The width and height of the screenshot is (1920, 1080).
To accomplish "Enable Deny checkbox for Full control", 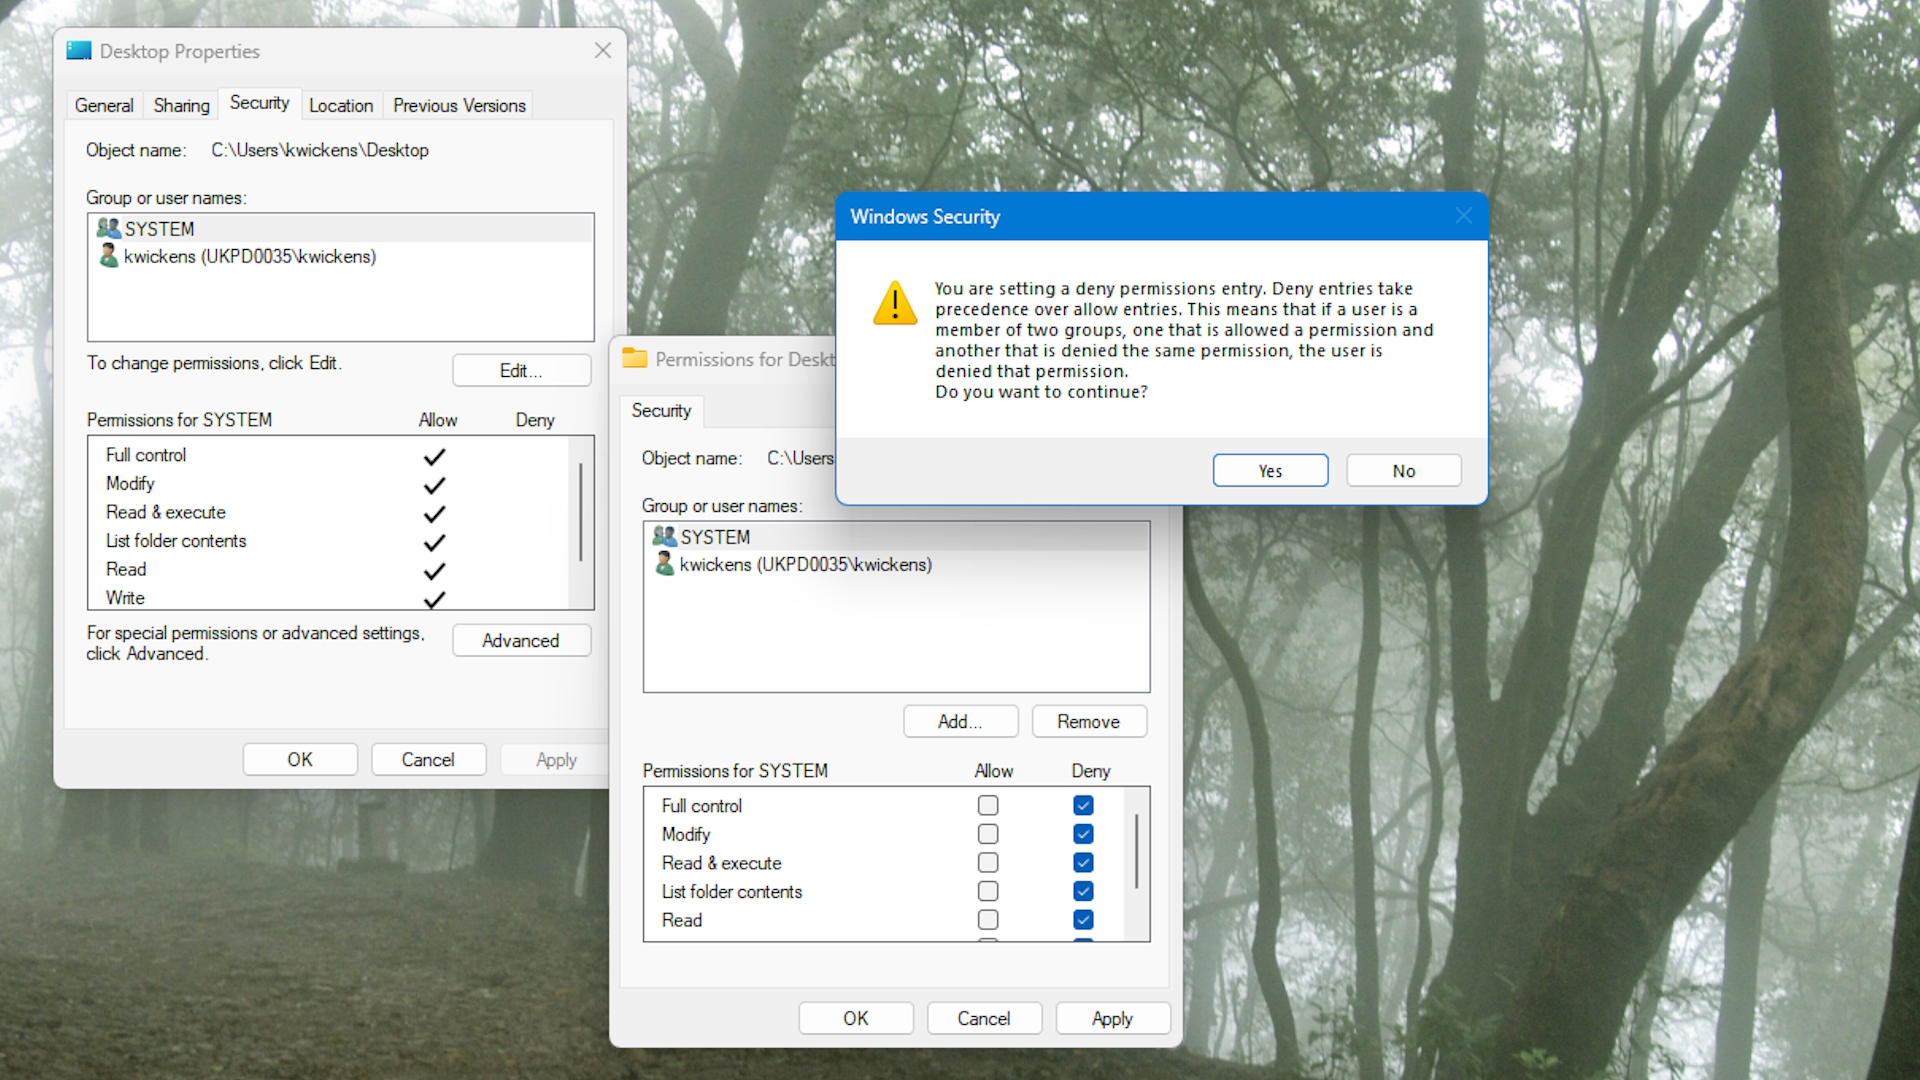I will click(x=1084, y=806).
